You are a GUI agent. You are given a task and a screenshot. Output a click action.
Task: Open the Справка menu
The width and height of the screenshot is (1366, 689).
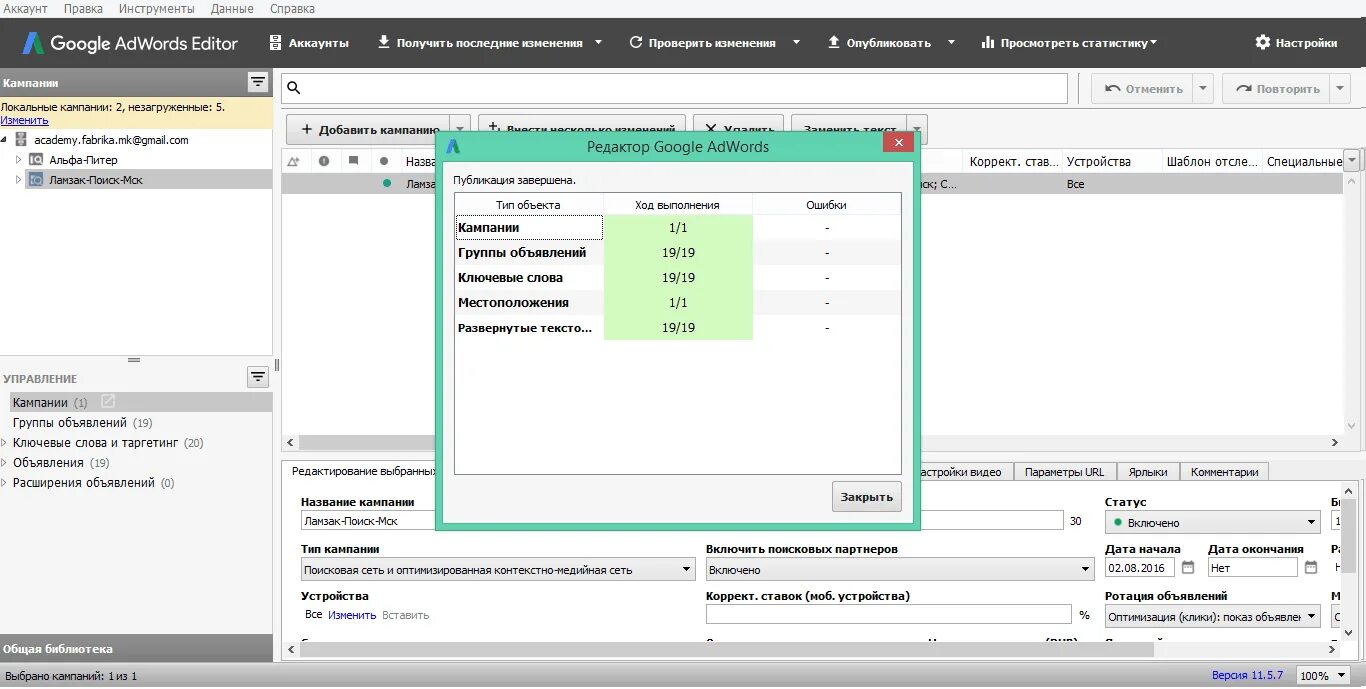pos(292,9)
